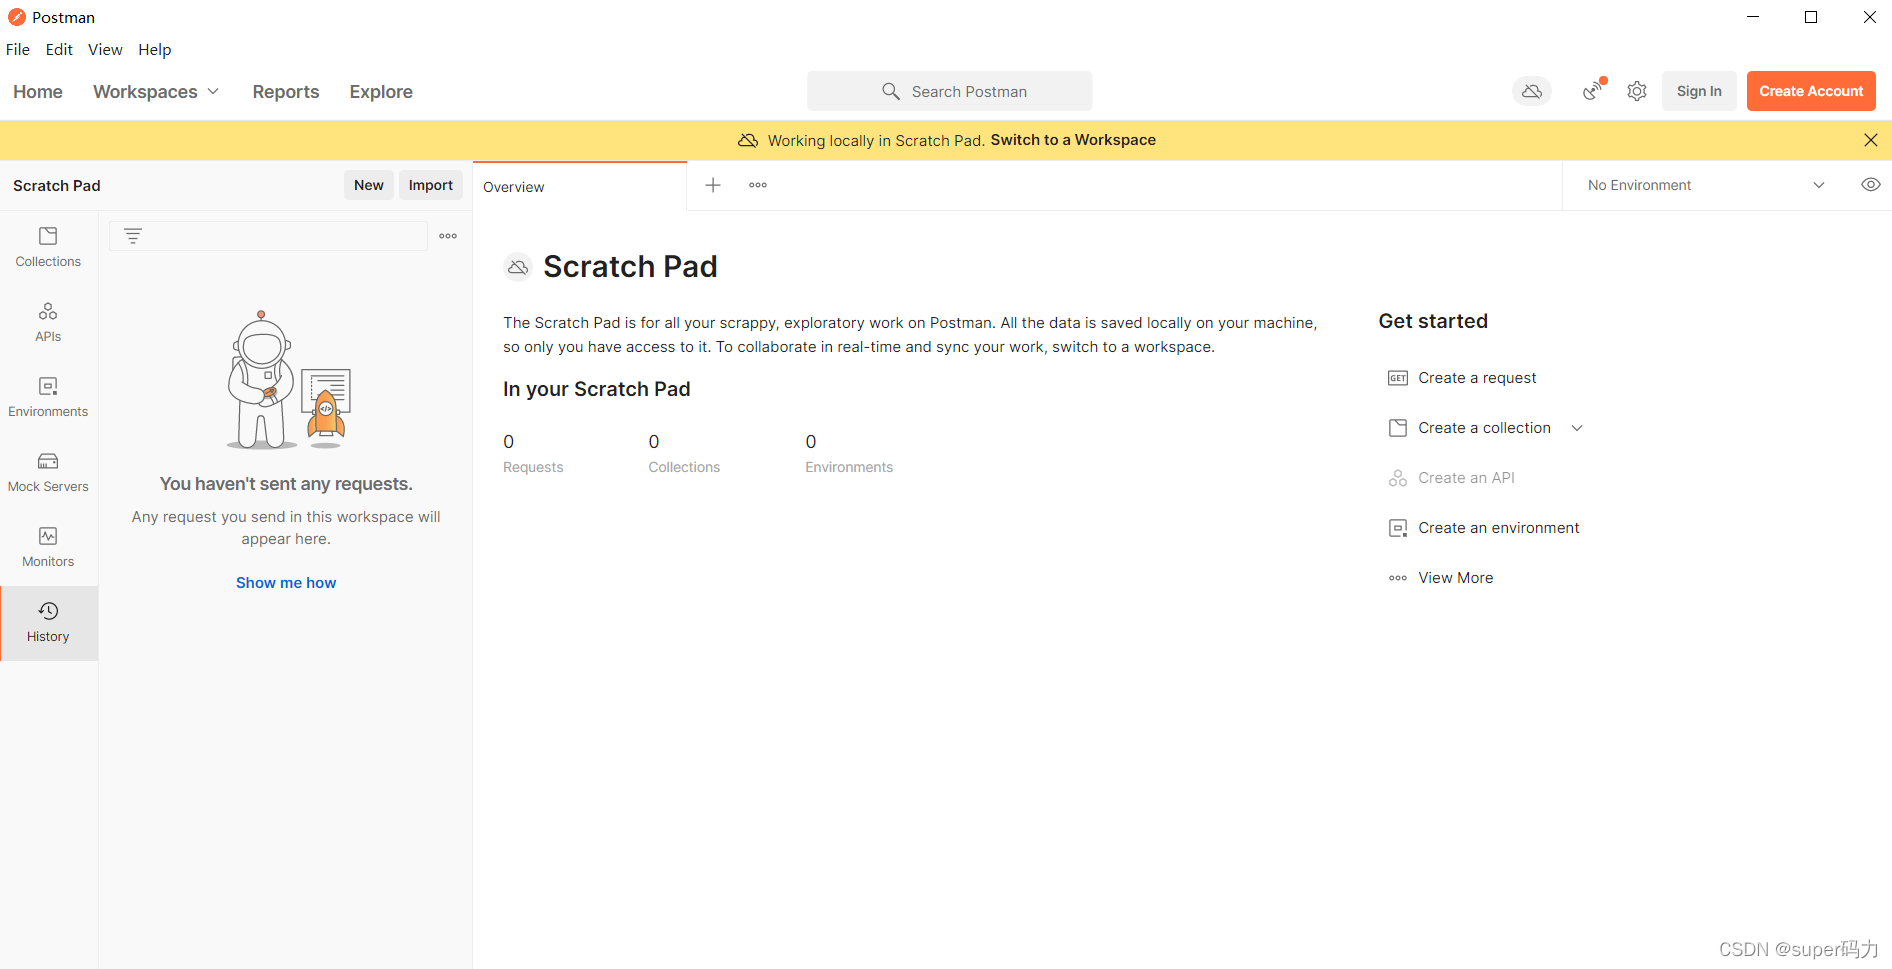
Task: Click the Import button
Action: 430,185
